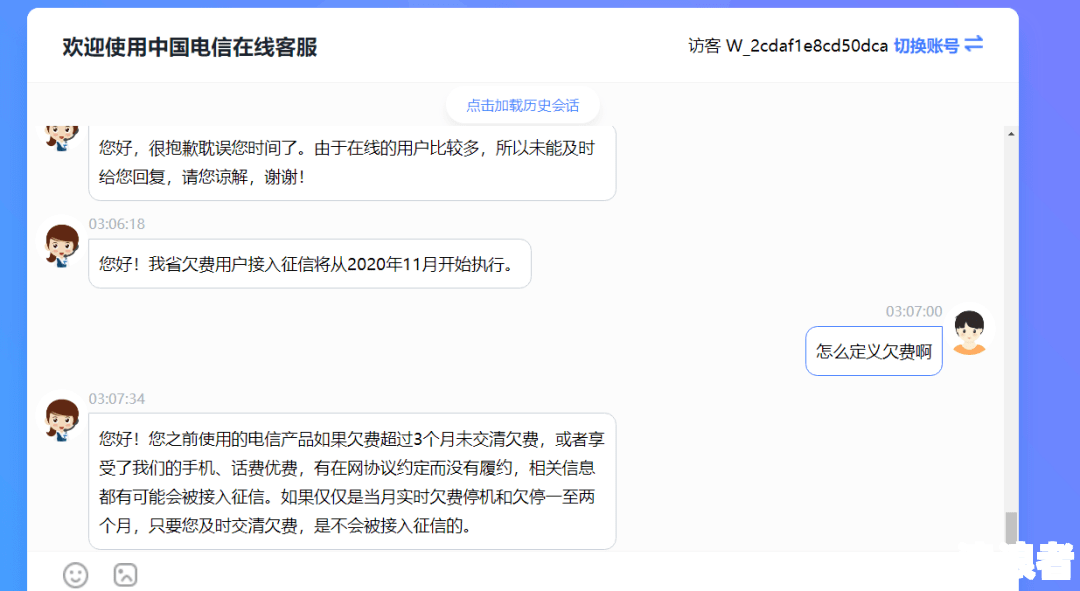Load chat history via 点击加载历史会话
Image resolution: width=1080 pixels, height=591 pixels.
coord(523,105)
